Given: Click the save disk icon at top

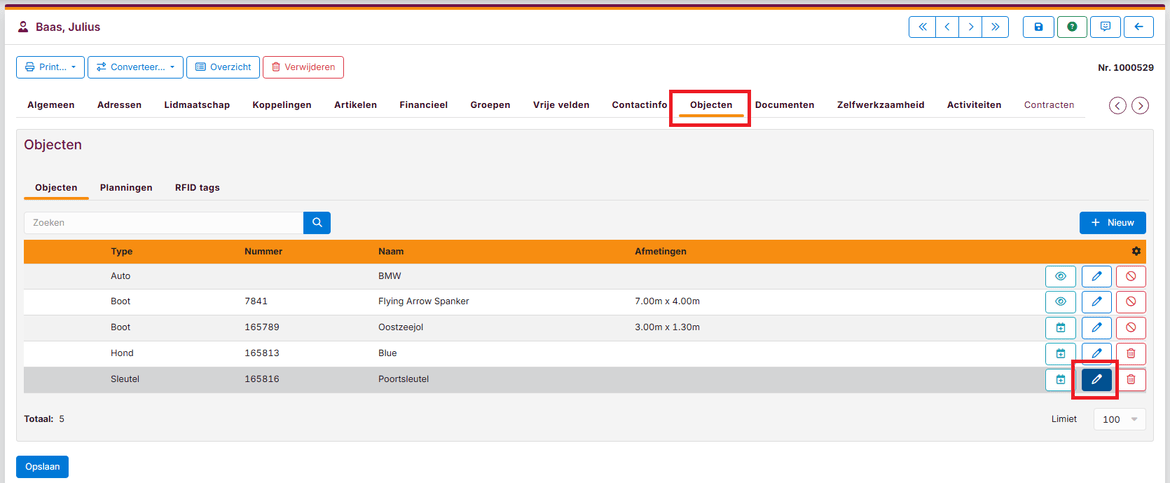Looking at the screenshot, I should point(1038,27).
